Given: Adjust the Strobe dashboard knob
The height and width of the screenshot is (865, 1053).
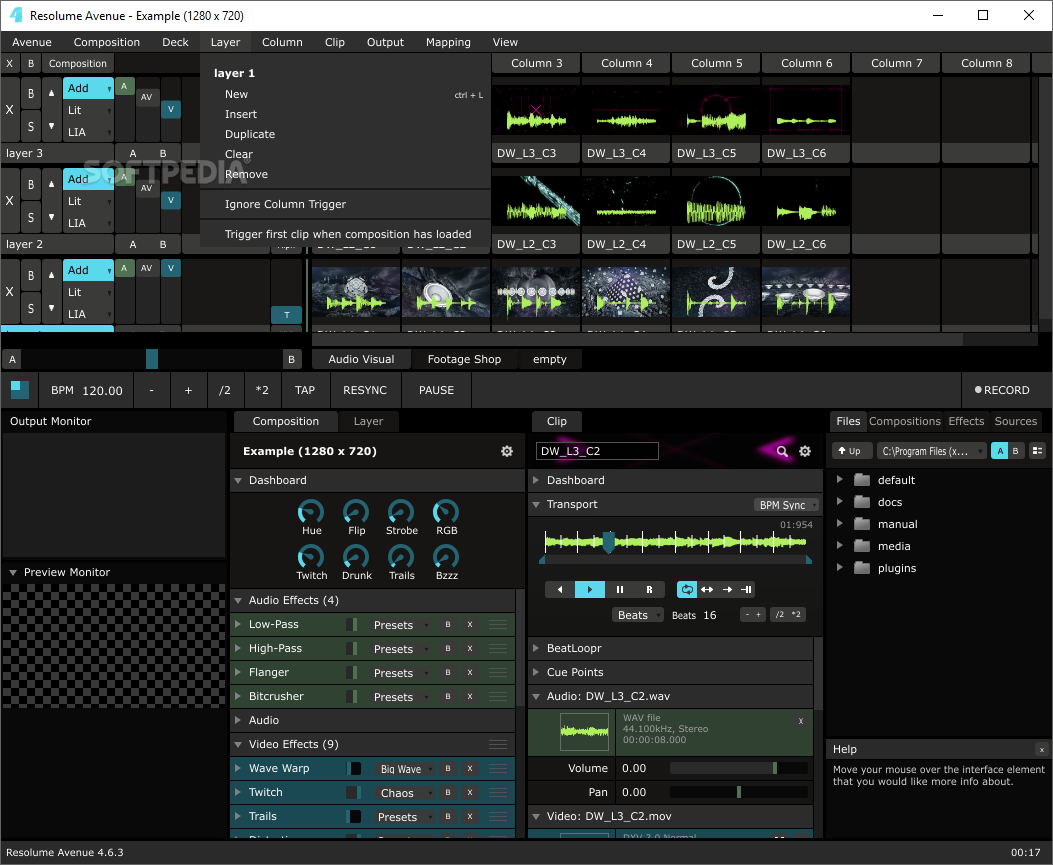Looking at the screenshot, I should [x=401, y=512].
